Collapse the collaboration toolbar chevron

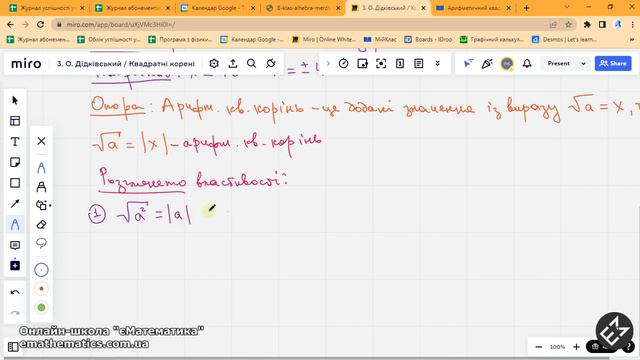[x=328, y=64]
